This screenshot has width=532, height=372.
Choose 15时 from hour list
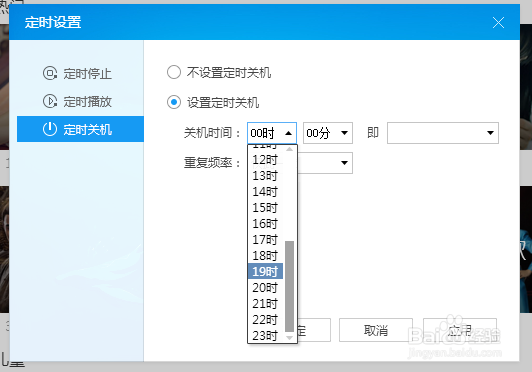pos(266,207)
